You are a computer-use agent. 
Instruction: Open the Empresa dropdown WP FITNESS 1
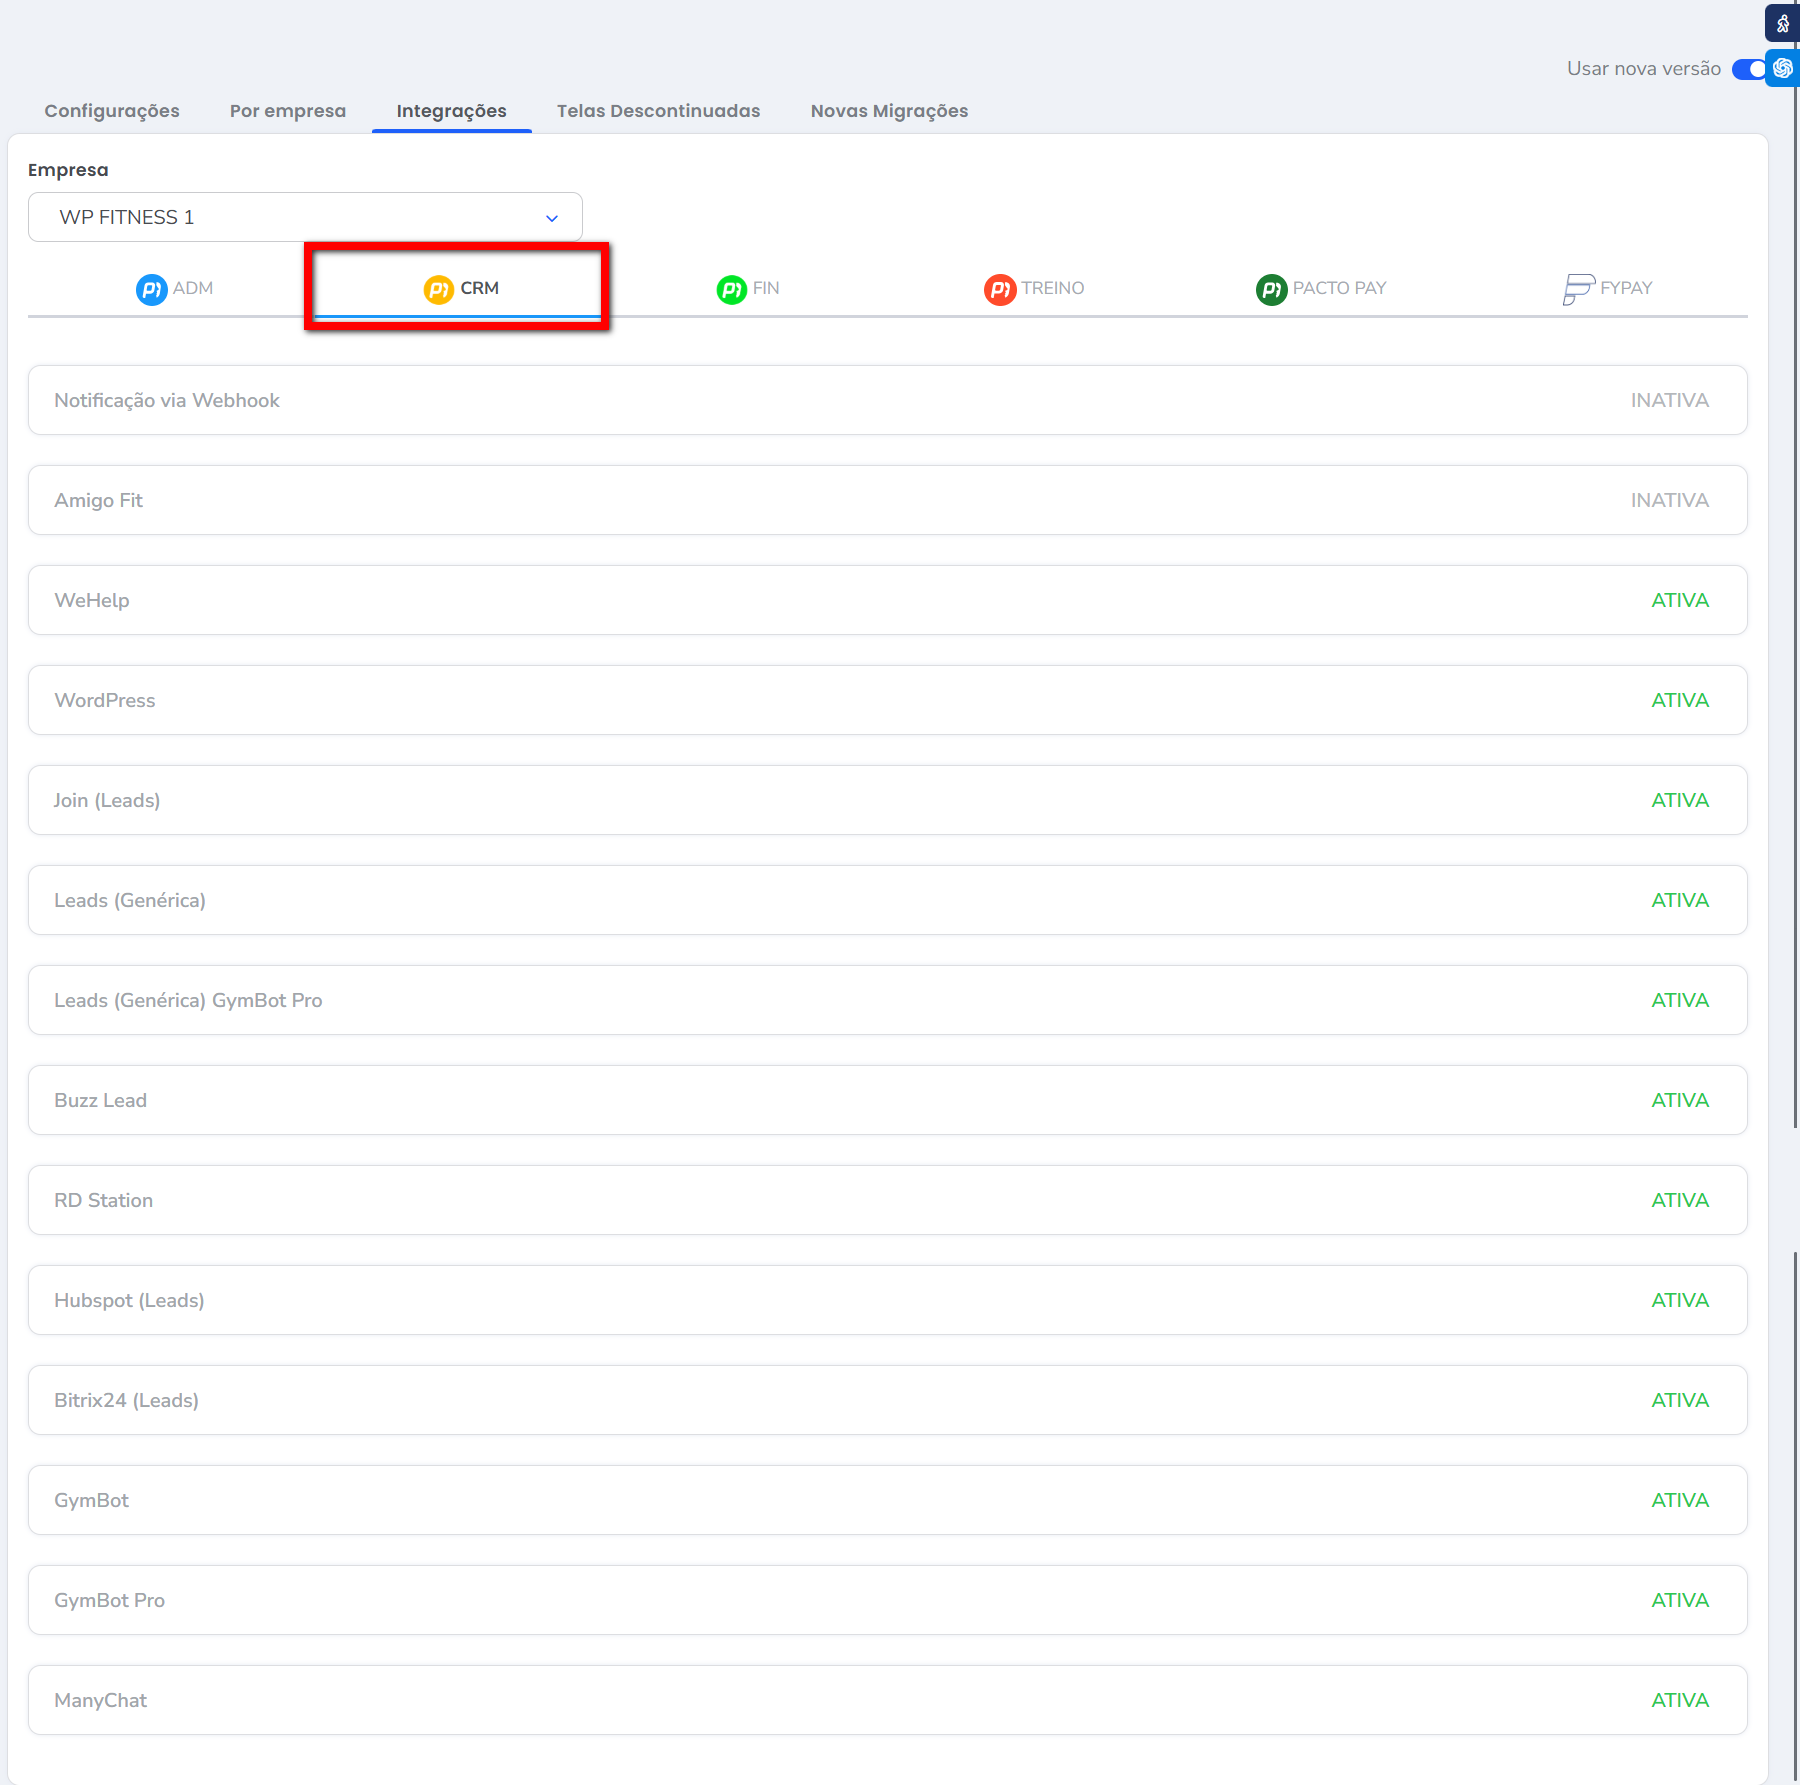(x=305, y=217)
